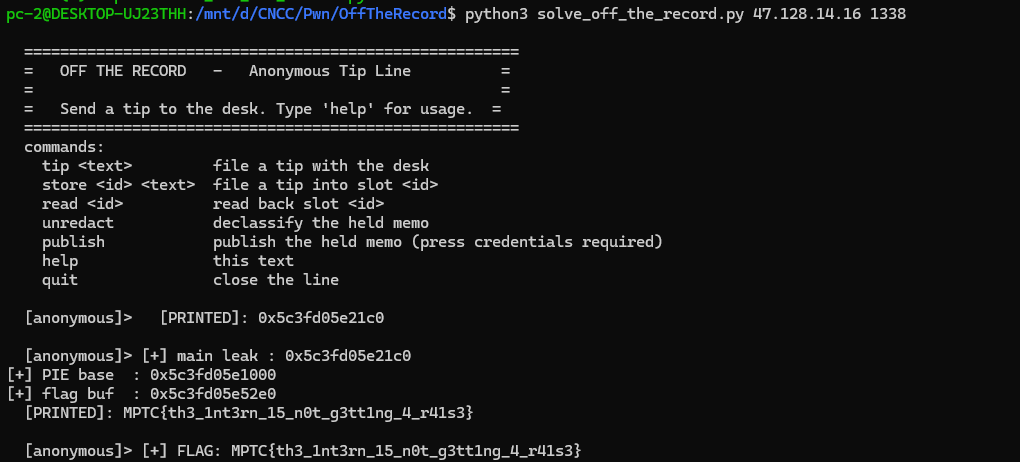Viewport: 1020px width, 462px height.
Task: Click the flag buf address 0x5c3fd05e52e0
Action: point(213,394)
